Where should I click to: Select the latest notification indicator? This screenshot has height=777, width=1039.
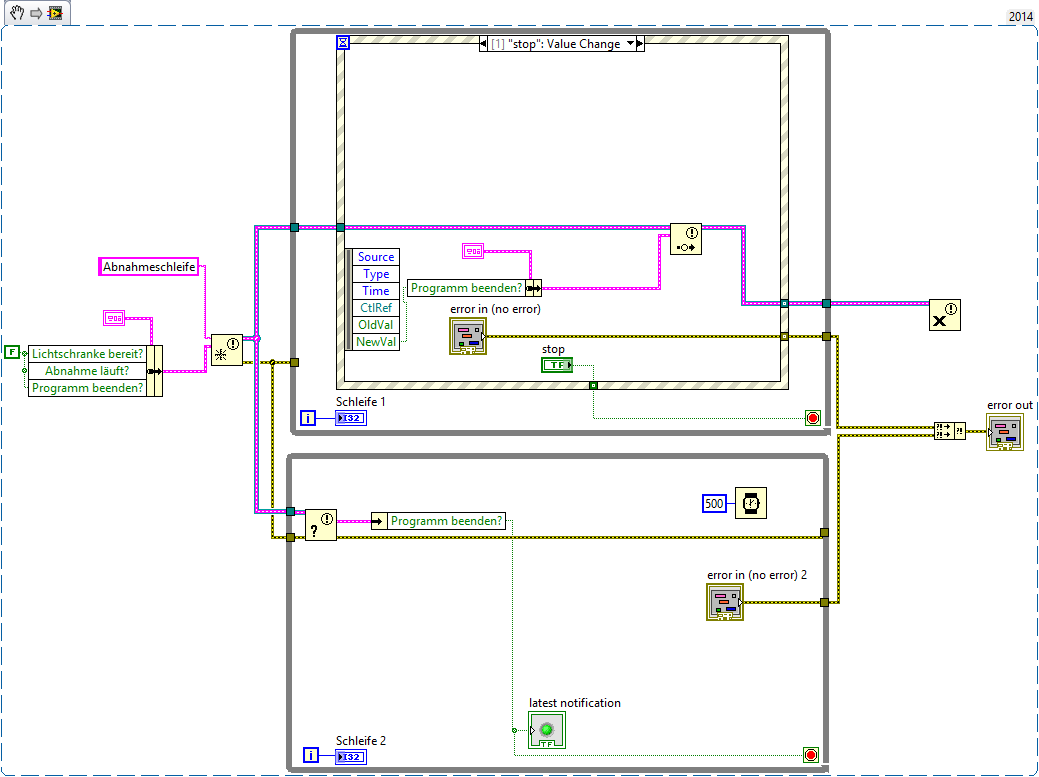[x=547, y=730]
